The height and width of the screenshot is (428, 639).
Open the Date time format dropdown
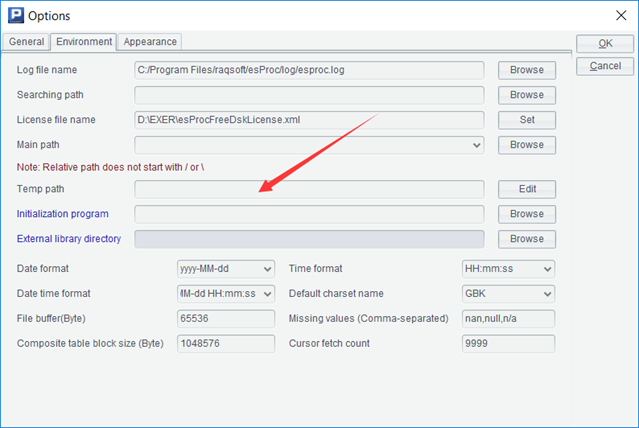tap(266, 294)
